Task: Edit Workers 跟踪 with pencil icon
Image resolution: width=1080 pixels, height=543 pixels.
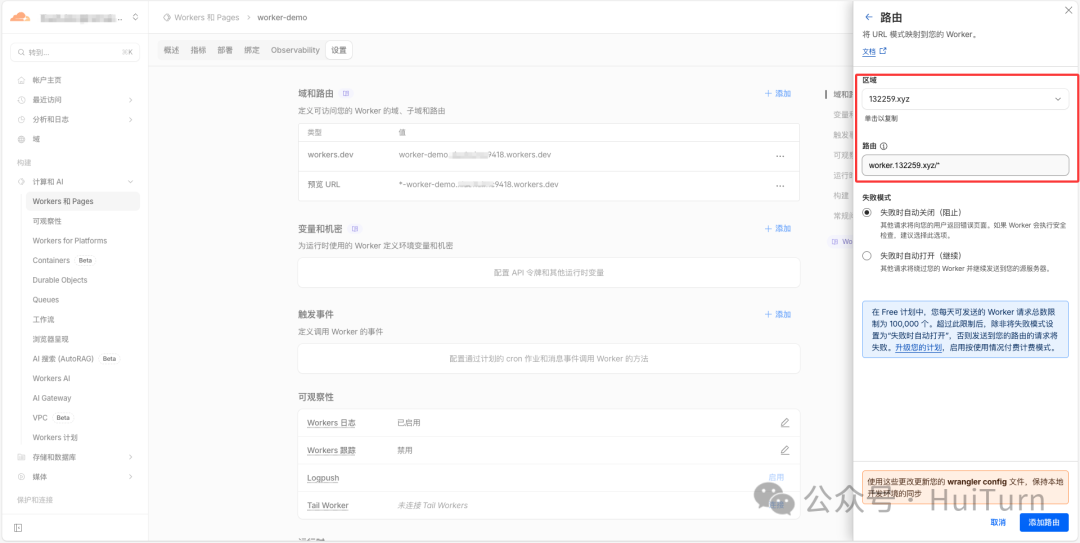Action: (x=785, y=451)
